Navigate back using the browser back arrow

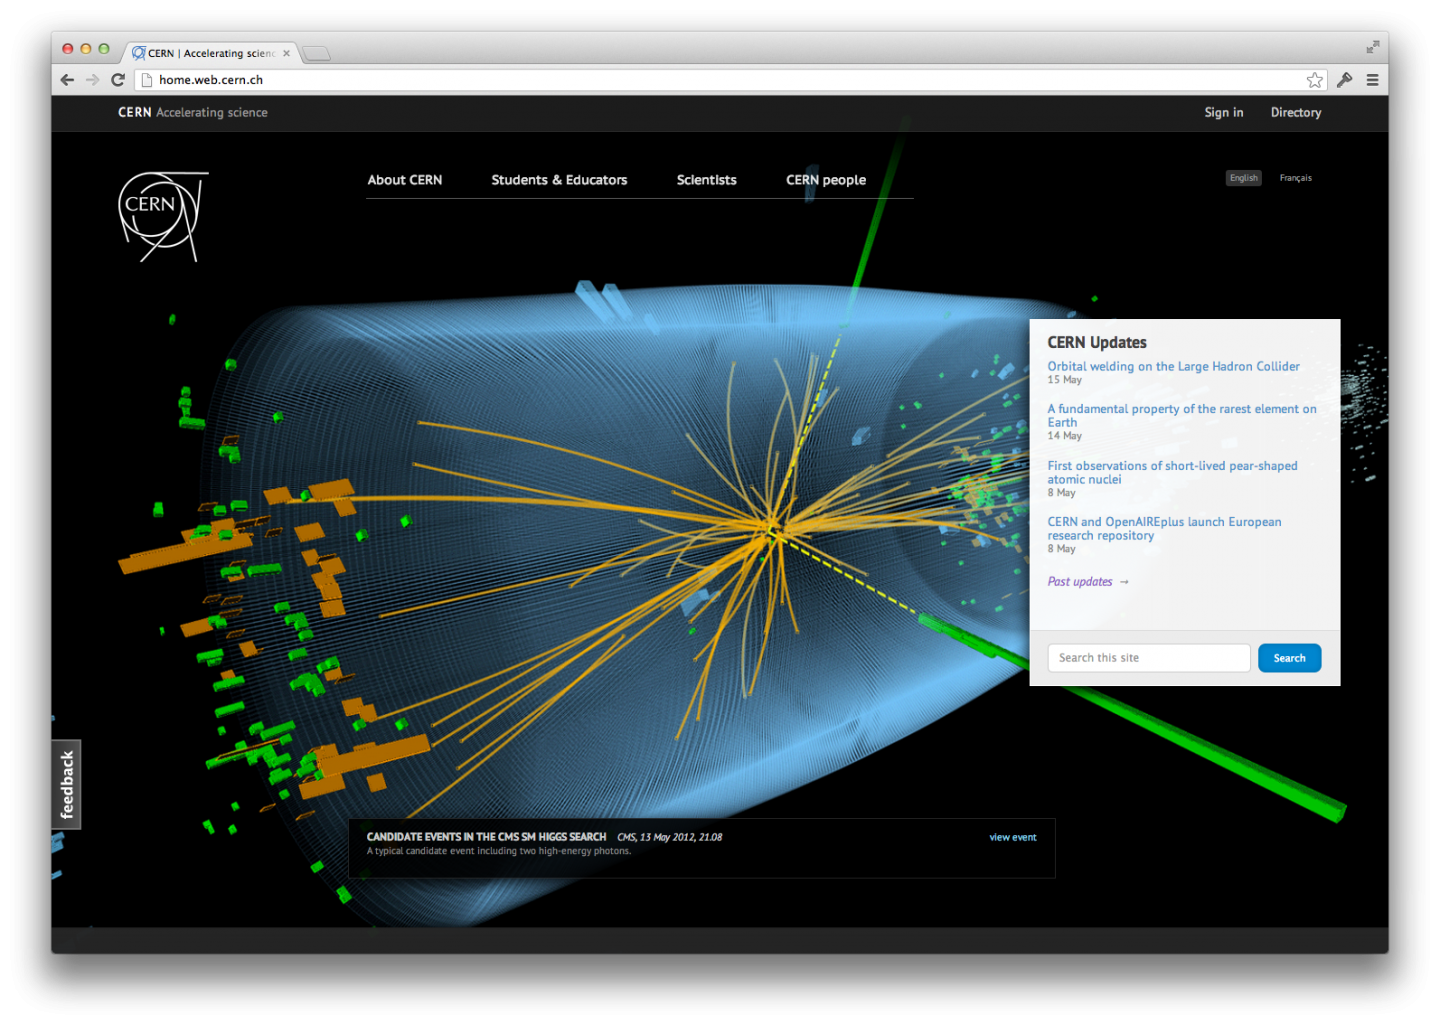pos(67,80)
